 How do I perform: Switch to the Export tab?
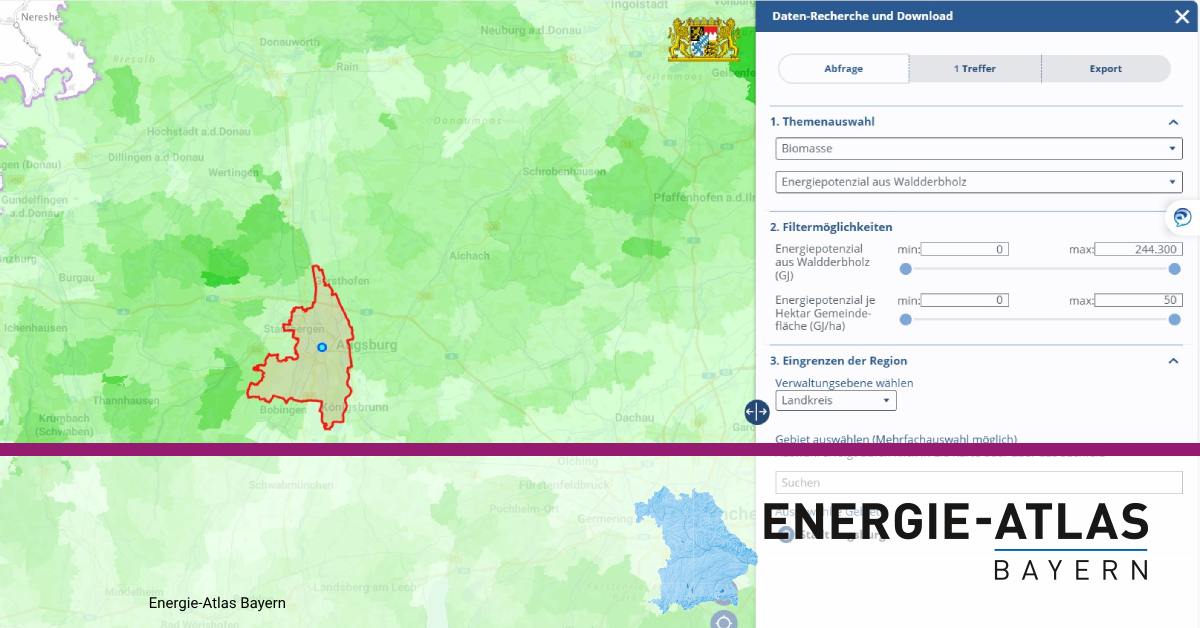[x=1106, y=69]
